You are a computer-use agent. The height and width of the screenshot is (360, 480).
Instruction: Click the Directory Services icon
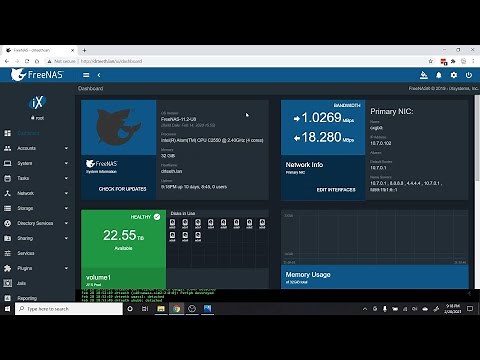[7, 223]
